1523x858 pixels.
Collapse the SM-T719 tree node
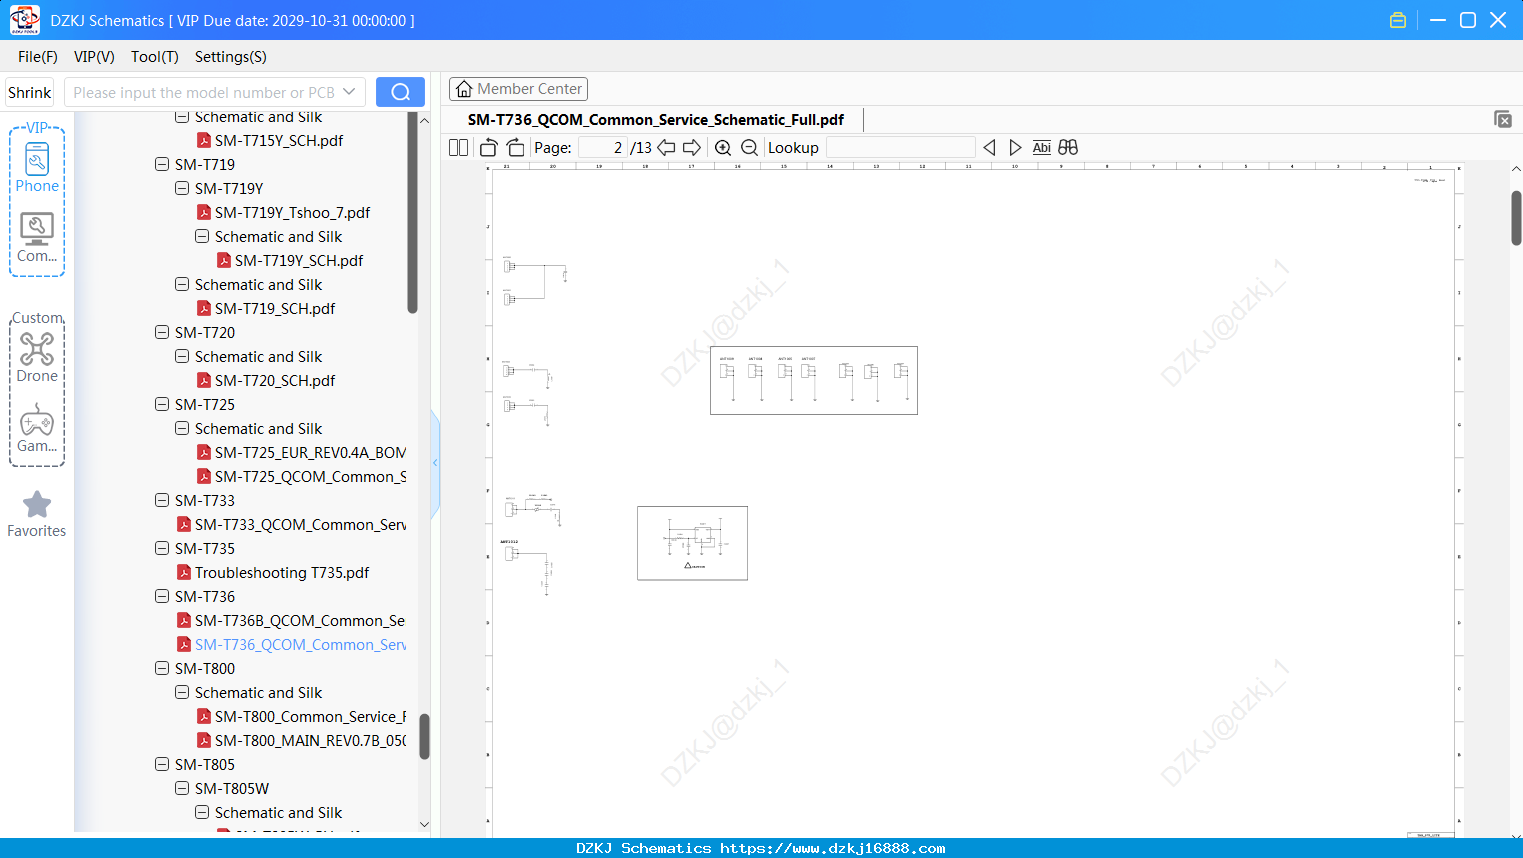click(x=162, y=164)
